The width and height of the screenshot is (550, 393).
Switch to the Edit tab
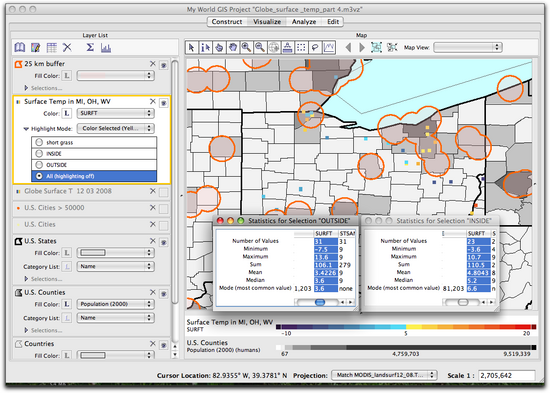click(x=333, y=22)
